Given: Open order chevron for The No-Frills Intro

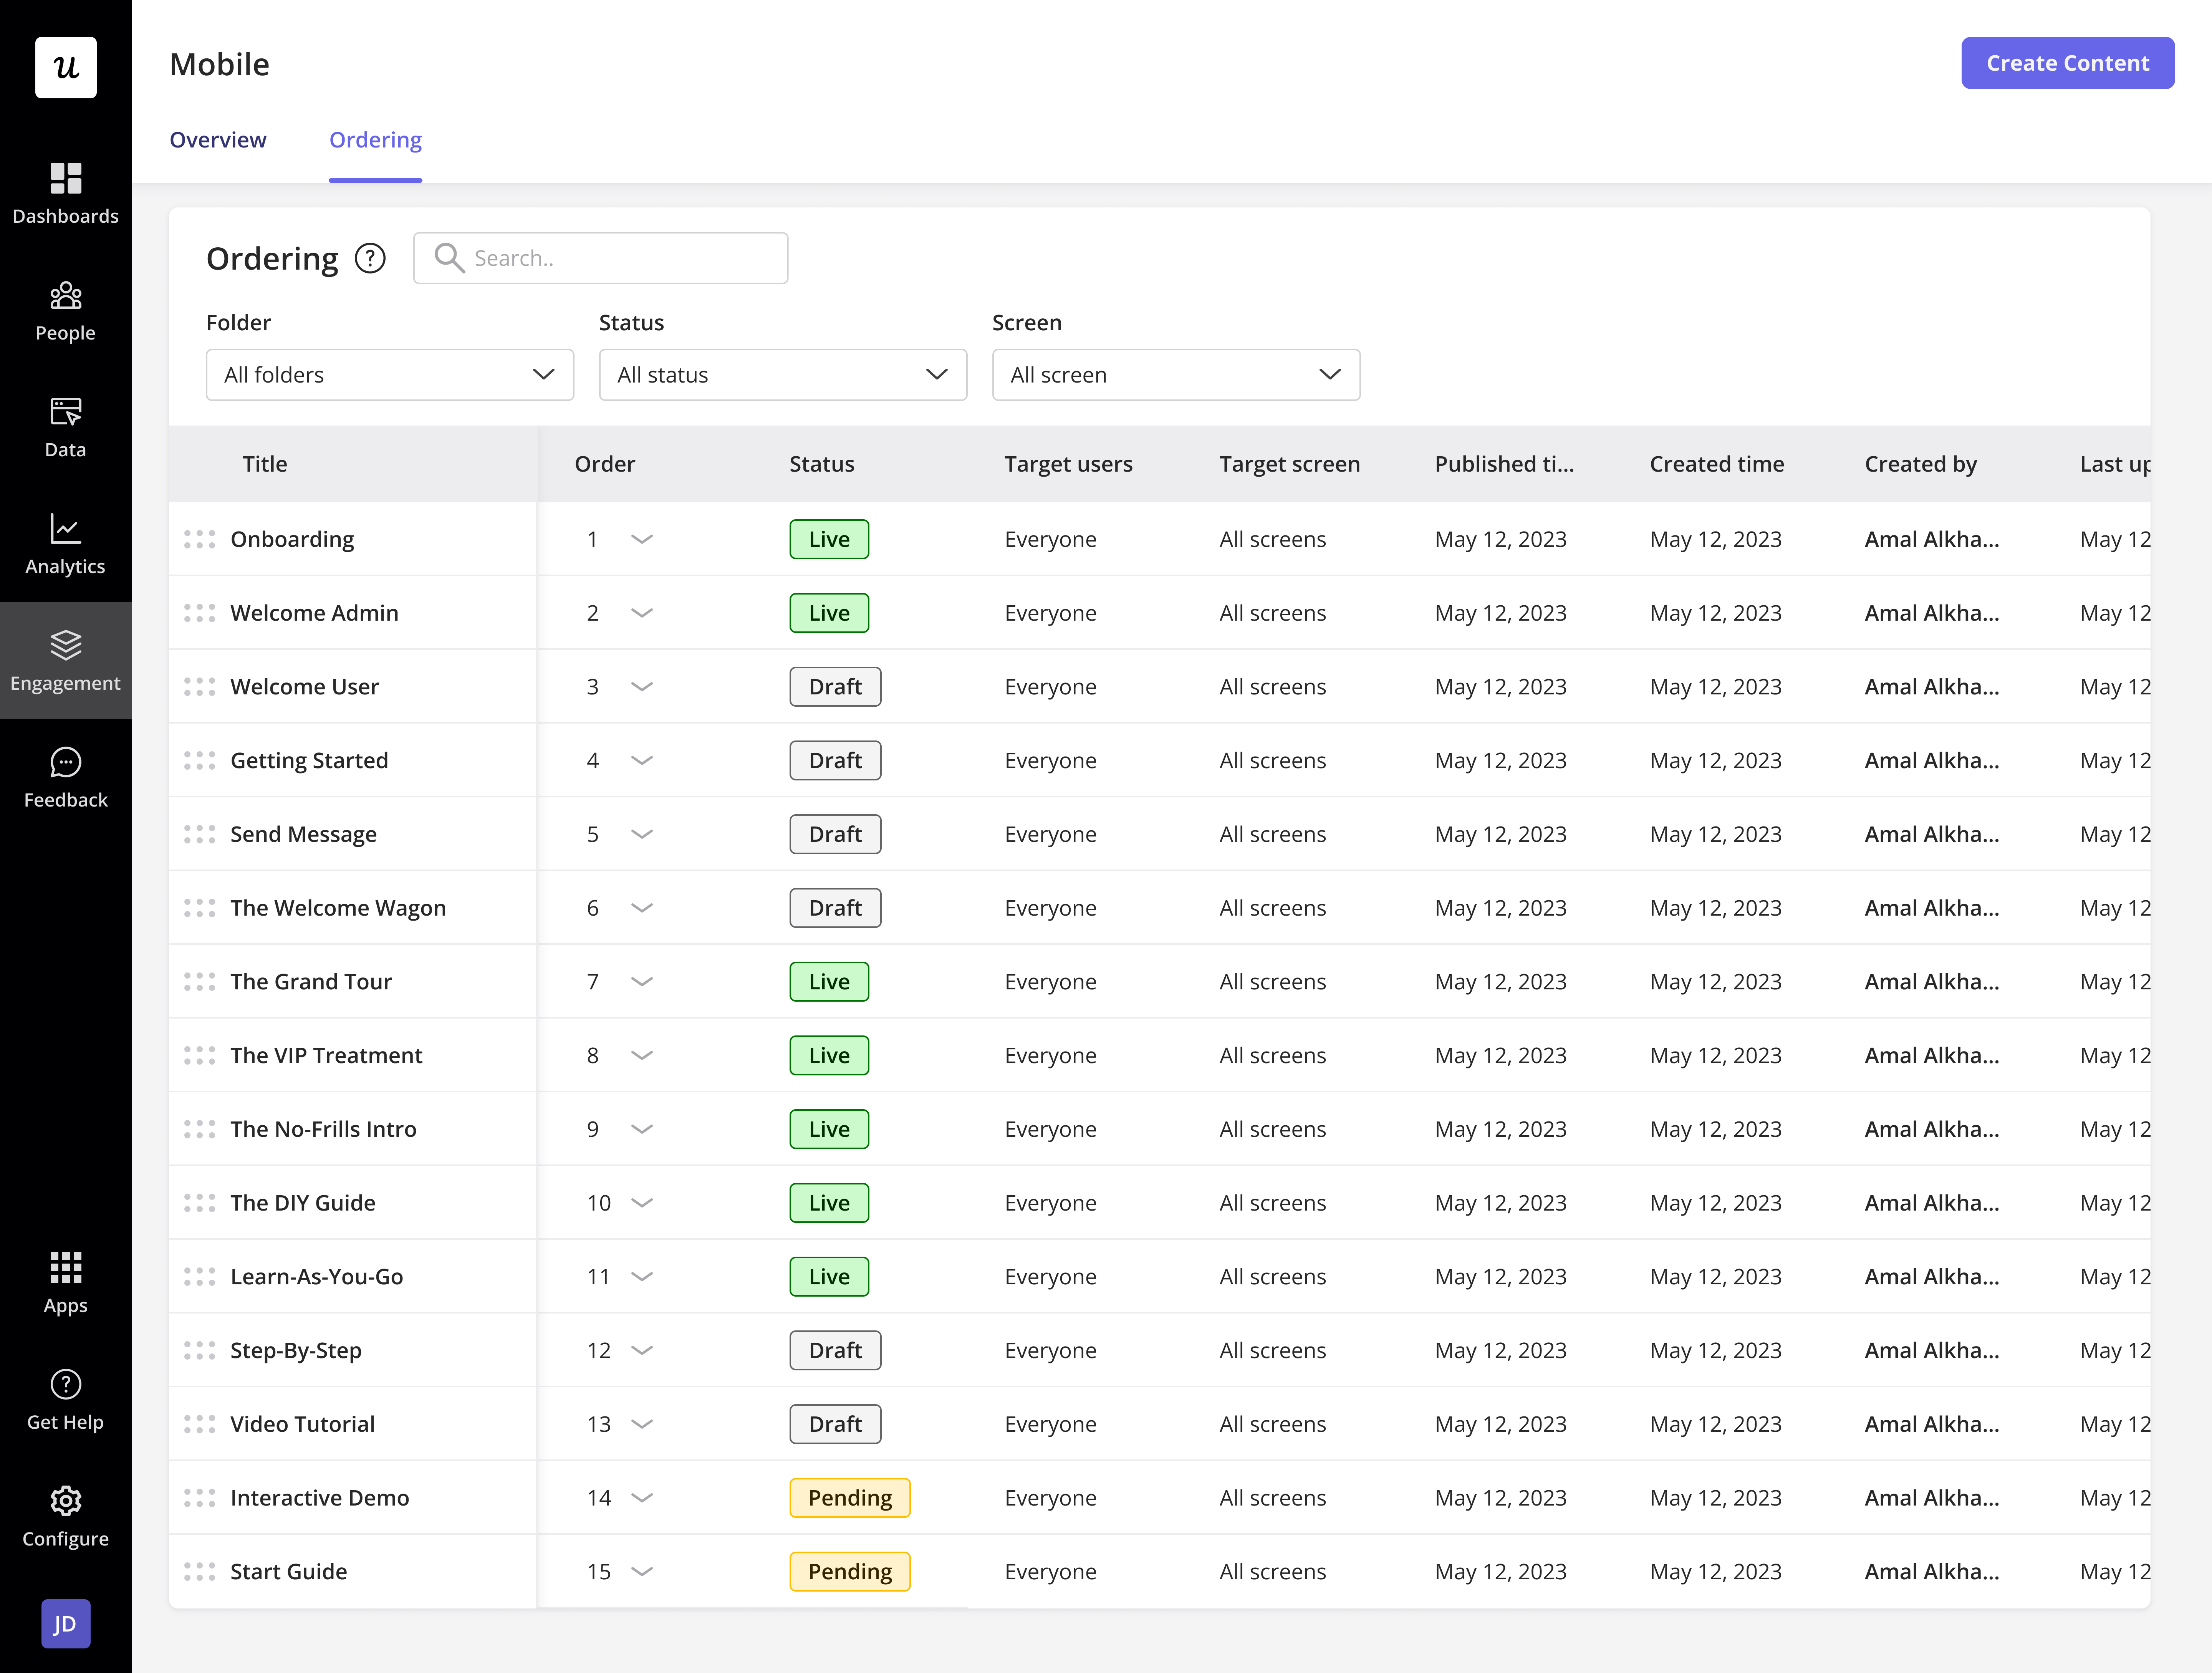Looking at the screenshot, I should tap(642, 1129).
